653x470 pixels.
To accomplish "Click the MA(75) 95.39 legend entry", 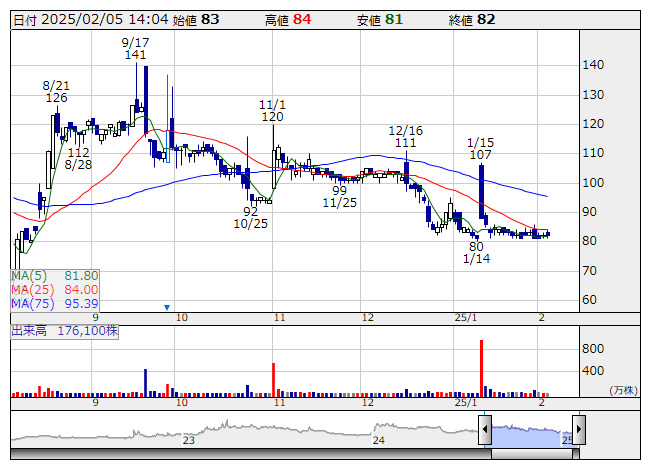I will click(55, 304).
